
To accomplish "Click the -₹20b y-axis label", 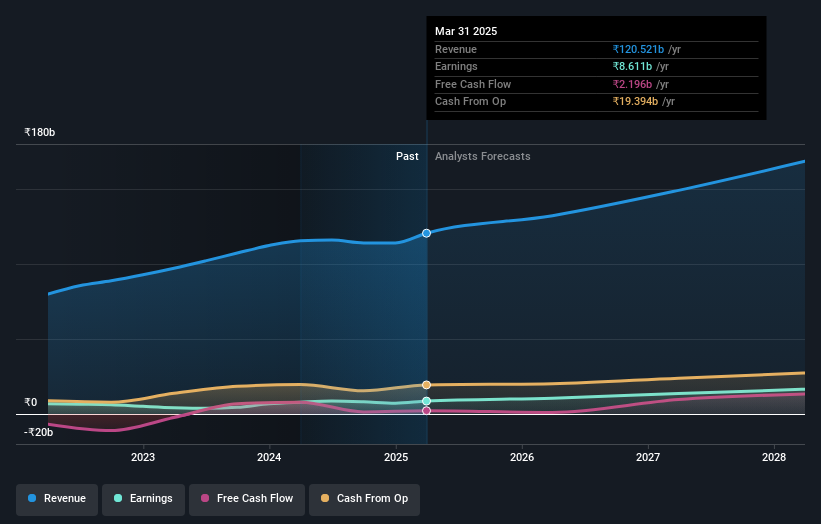I will [x=38, y=432].
